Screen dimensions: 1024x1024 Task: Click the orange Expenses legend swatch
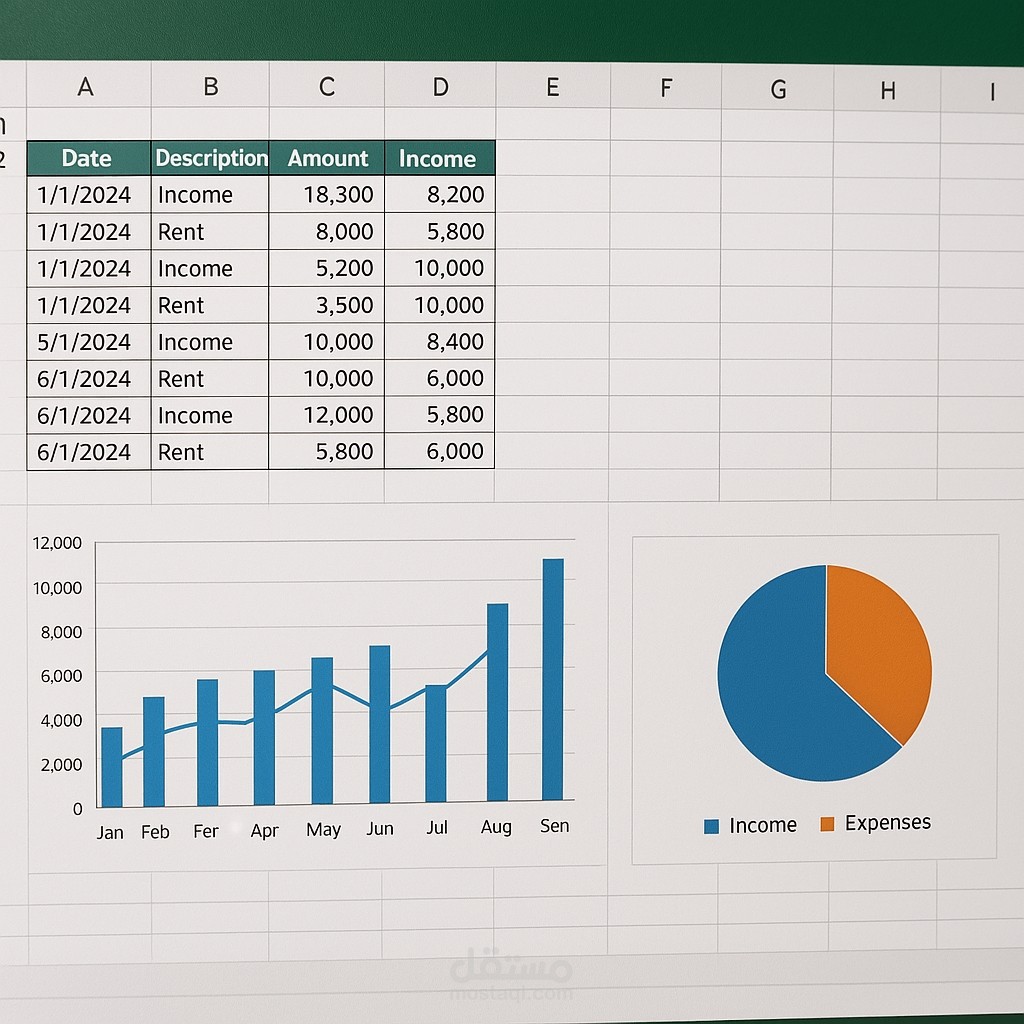point(827,824)
